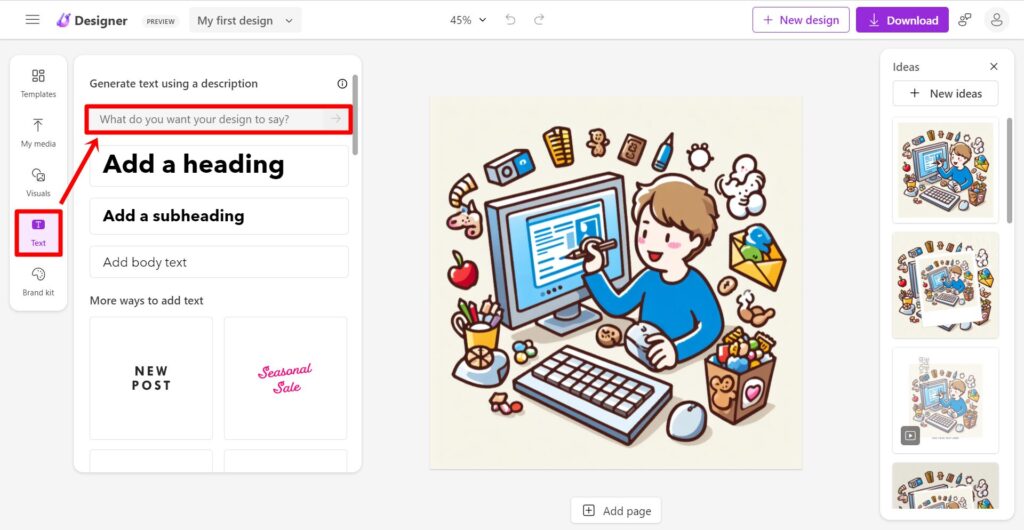Select the cartoon illustration on canvas

[x=616, y=283]
